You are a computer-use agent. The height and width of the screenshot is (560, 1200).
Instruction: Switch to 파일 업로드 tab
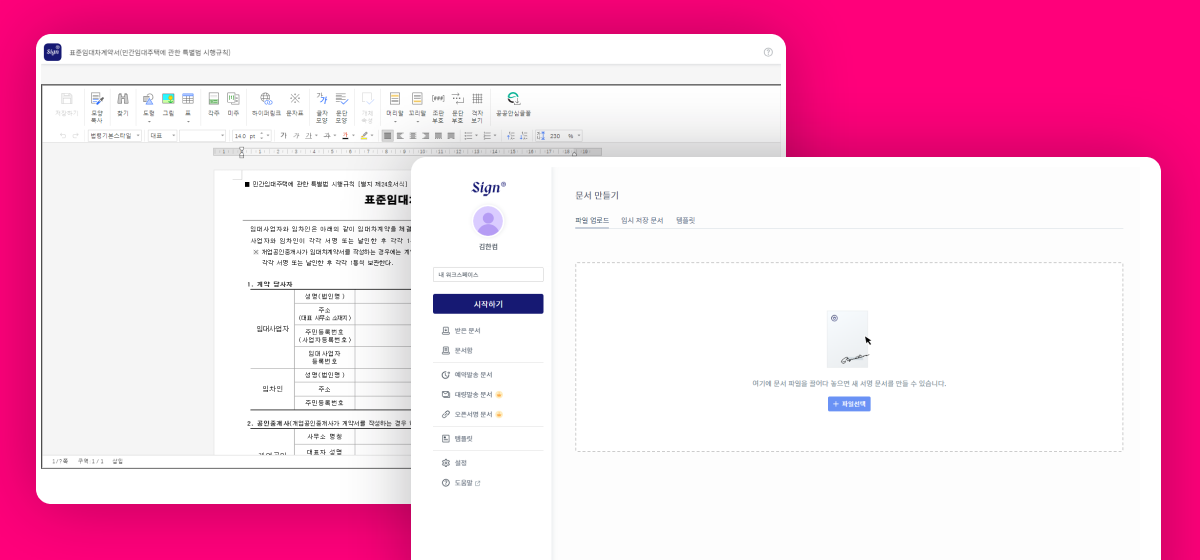click(x=592, y=219)
